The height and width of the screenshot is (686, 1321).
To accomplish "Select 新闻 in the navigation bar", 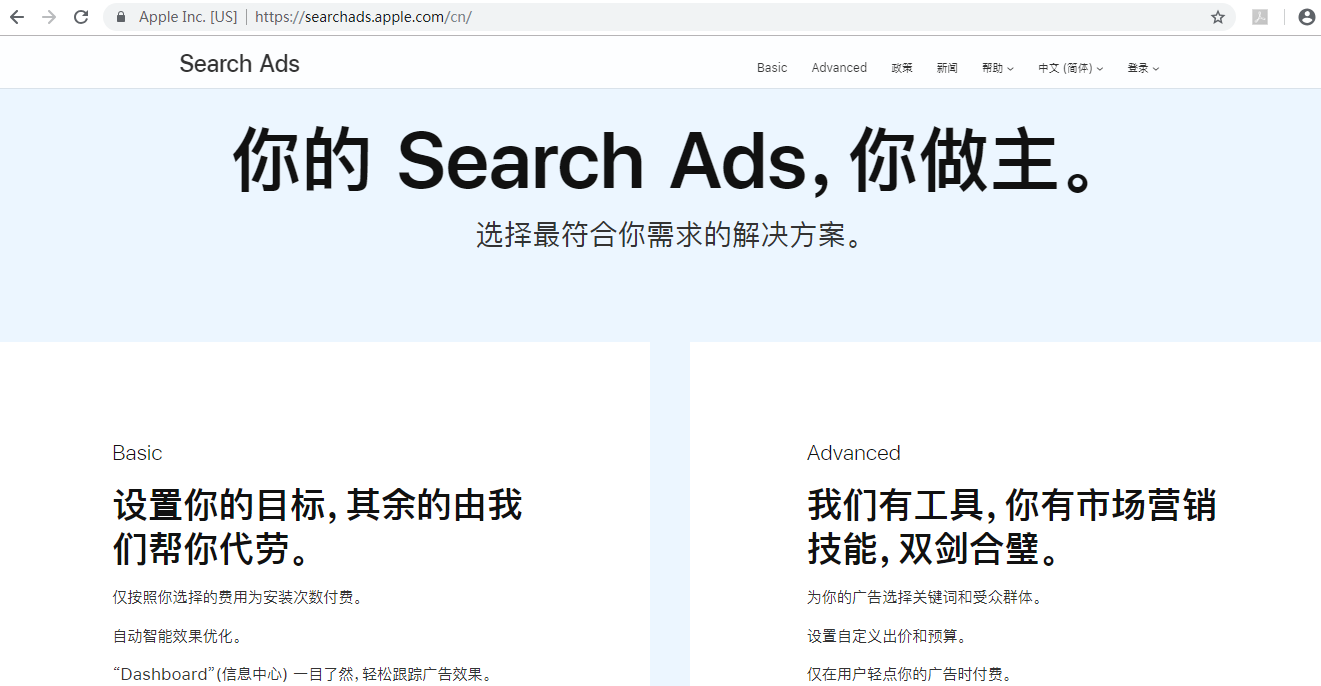I will (947, 68).
